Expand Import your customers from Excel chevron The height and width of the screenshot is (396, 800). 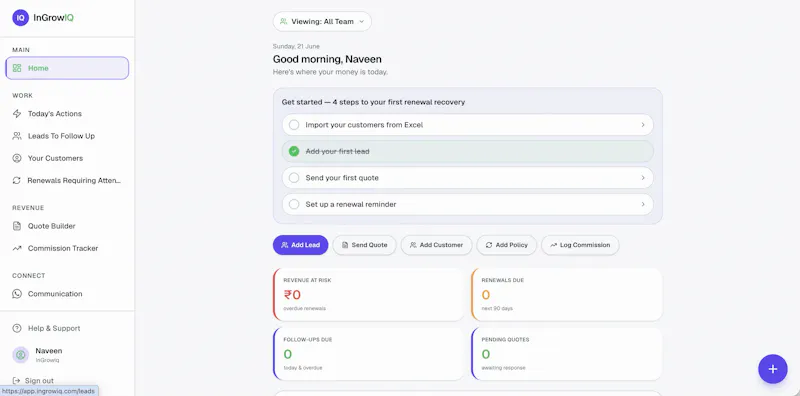point(643,125)
